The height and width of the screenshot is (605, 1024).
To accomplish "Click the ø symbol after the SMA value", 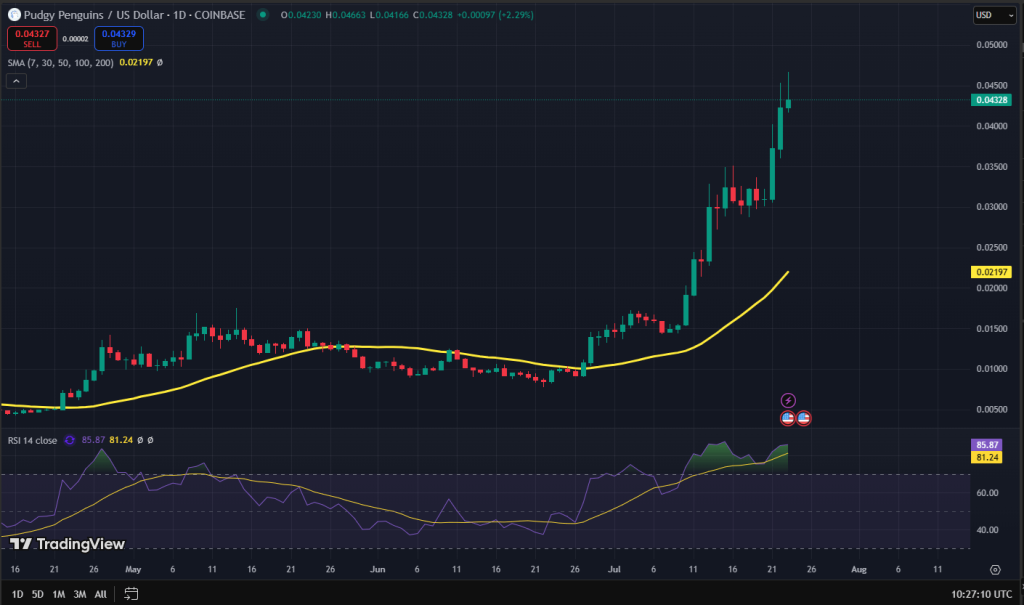I will point(160,63).
